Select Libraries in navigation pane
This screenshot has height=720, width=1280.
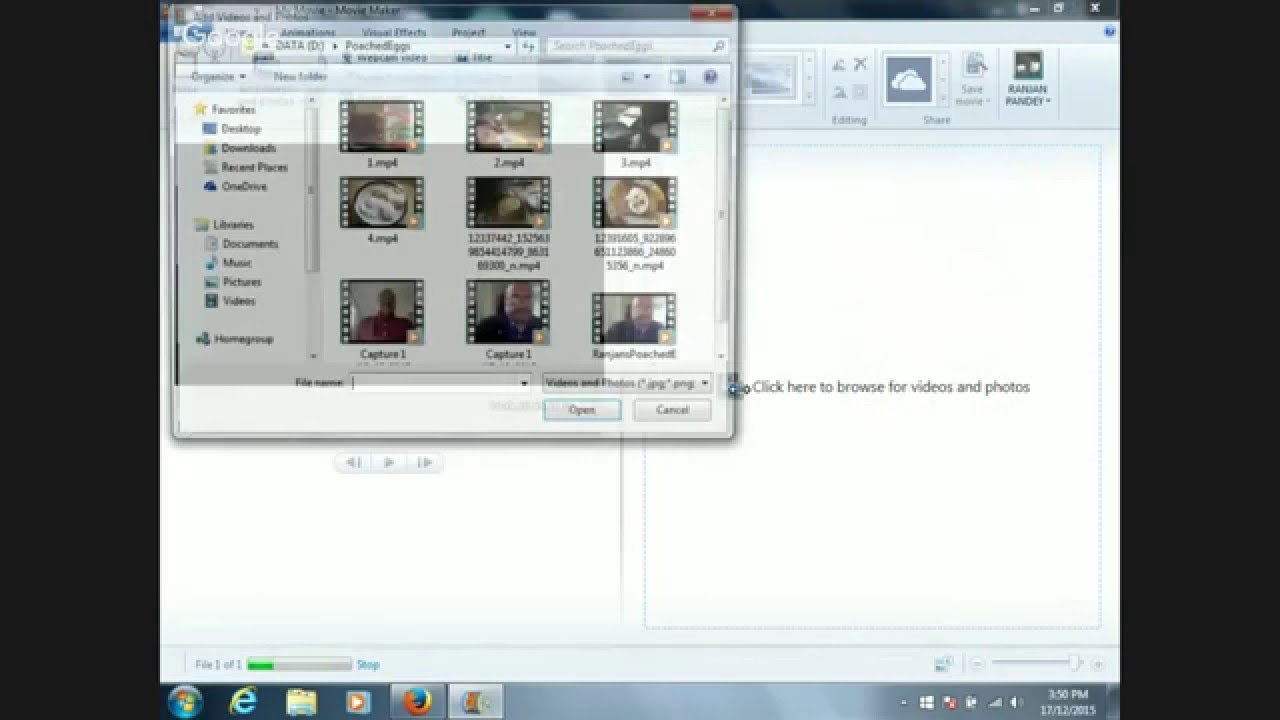233,225
